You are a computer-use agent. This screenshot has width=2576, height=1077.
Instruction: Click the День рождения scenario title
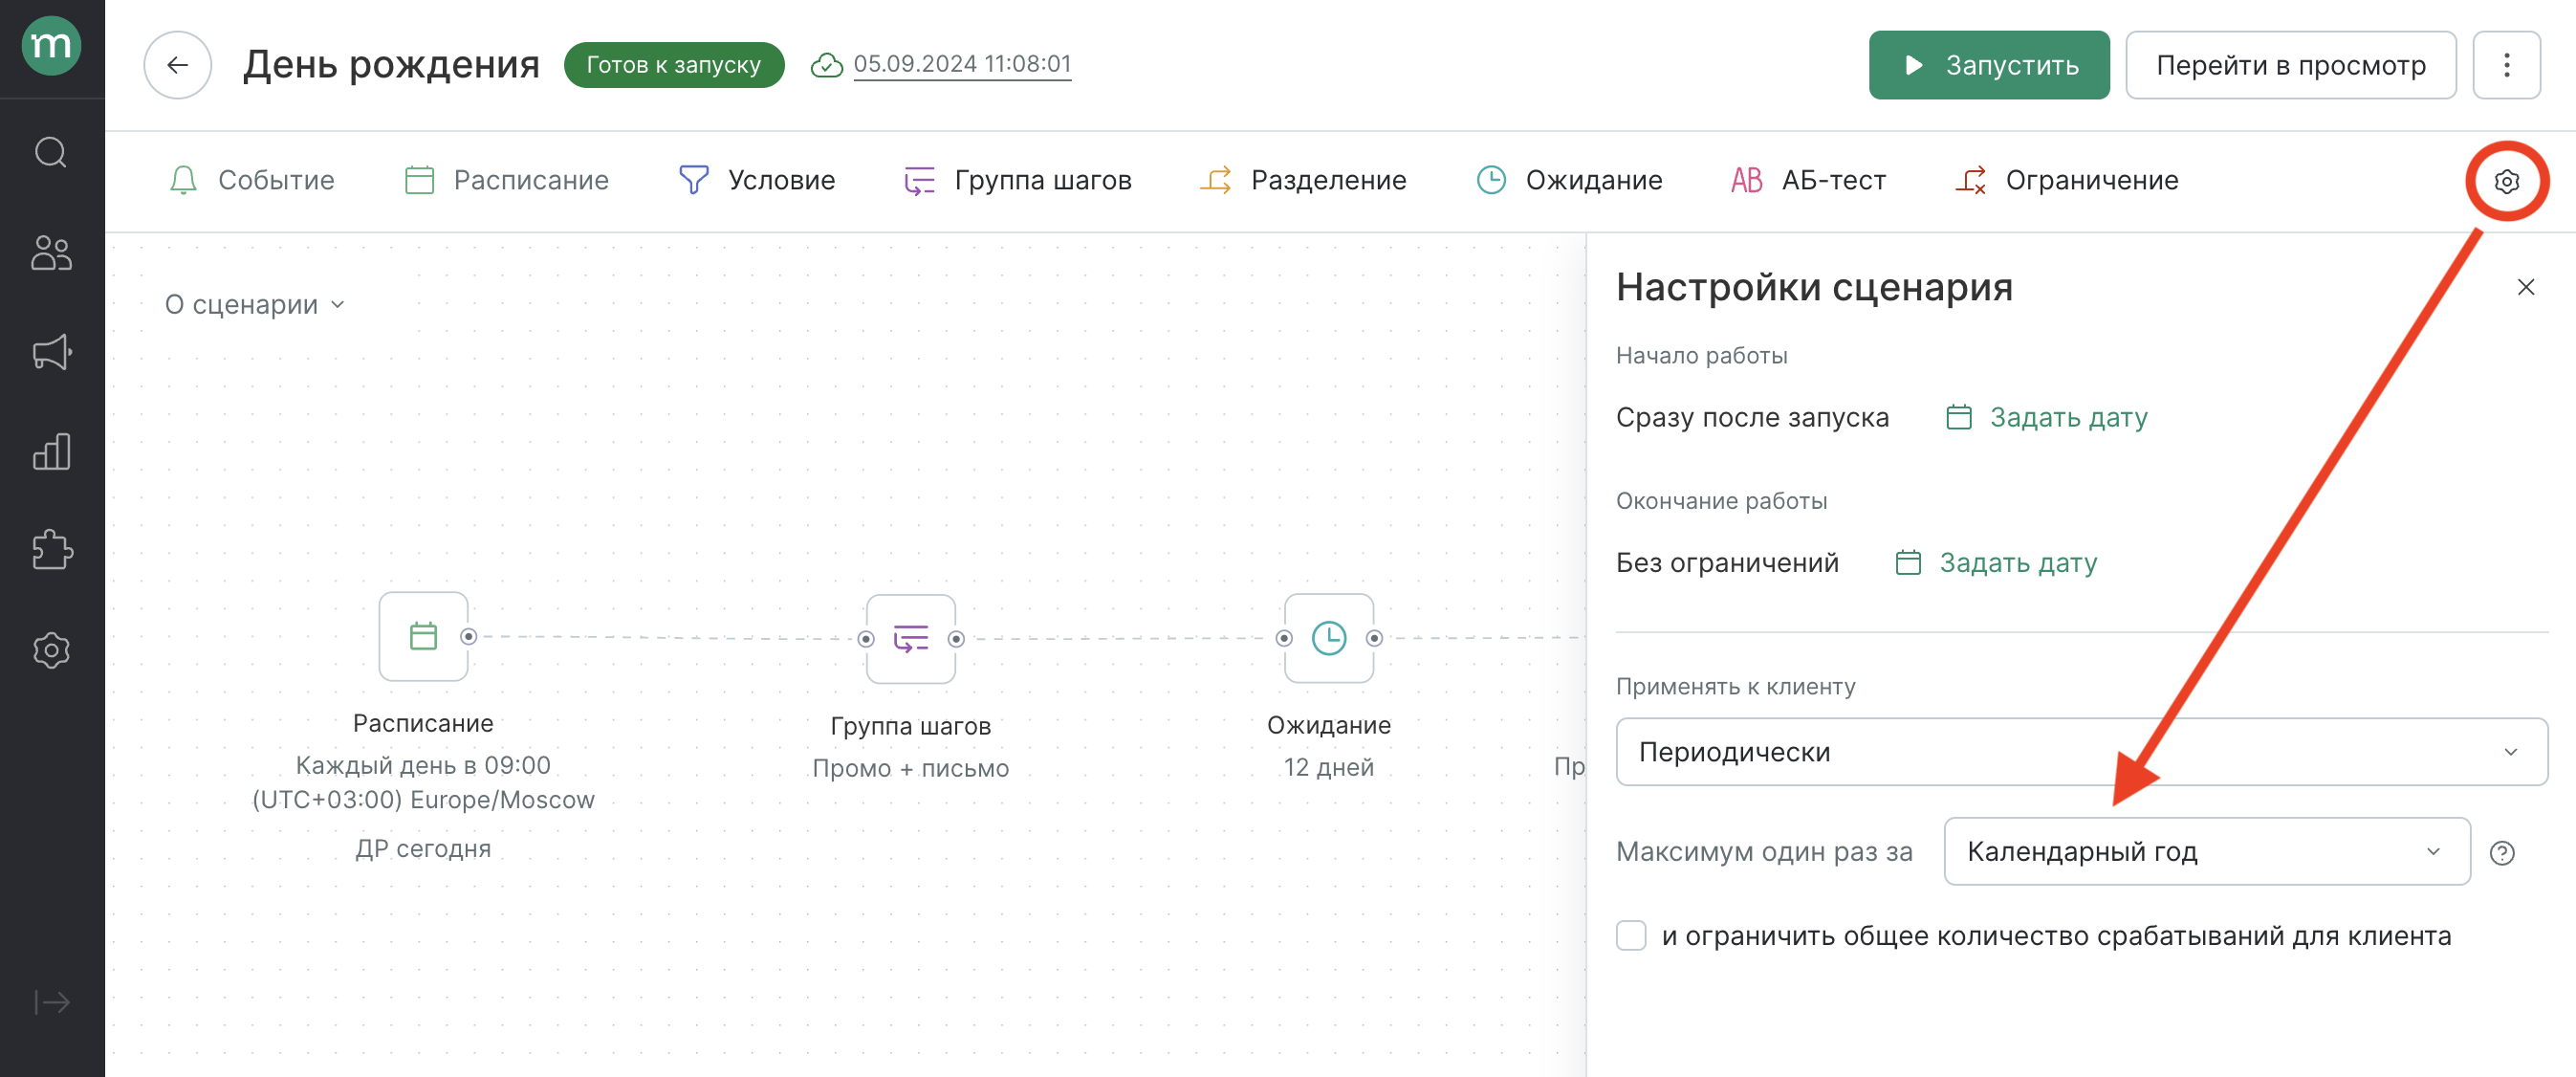pos(391,65)
